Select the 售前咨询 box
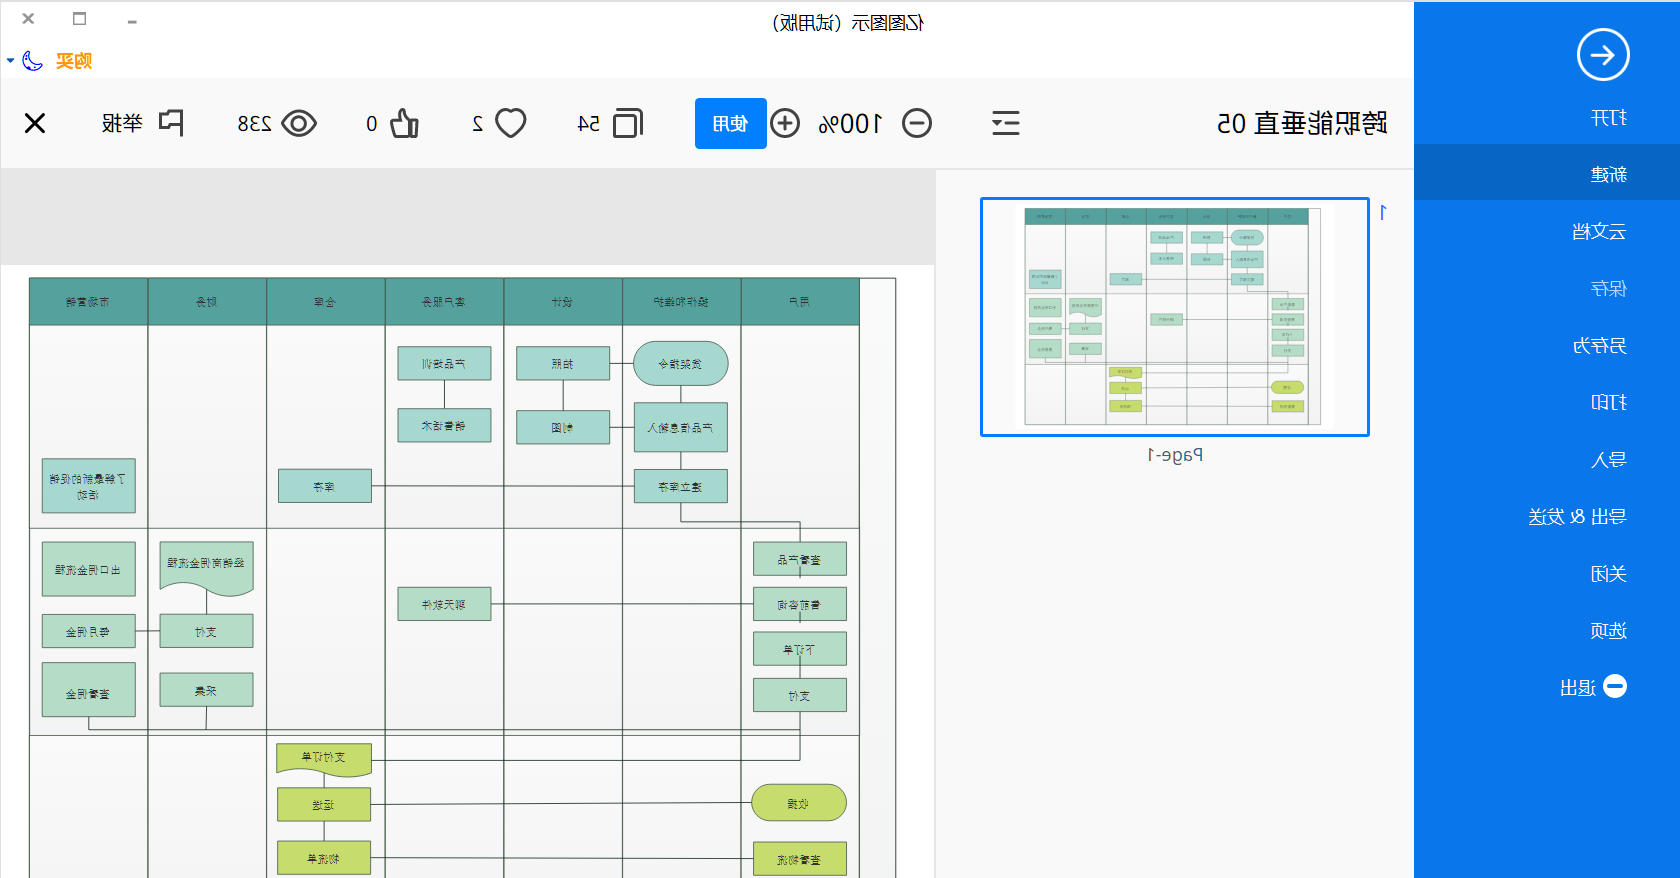 (800, 604)
